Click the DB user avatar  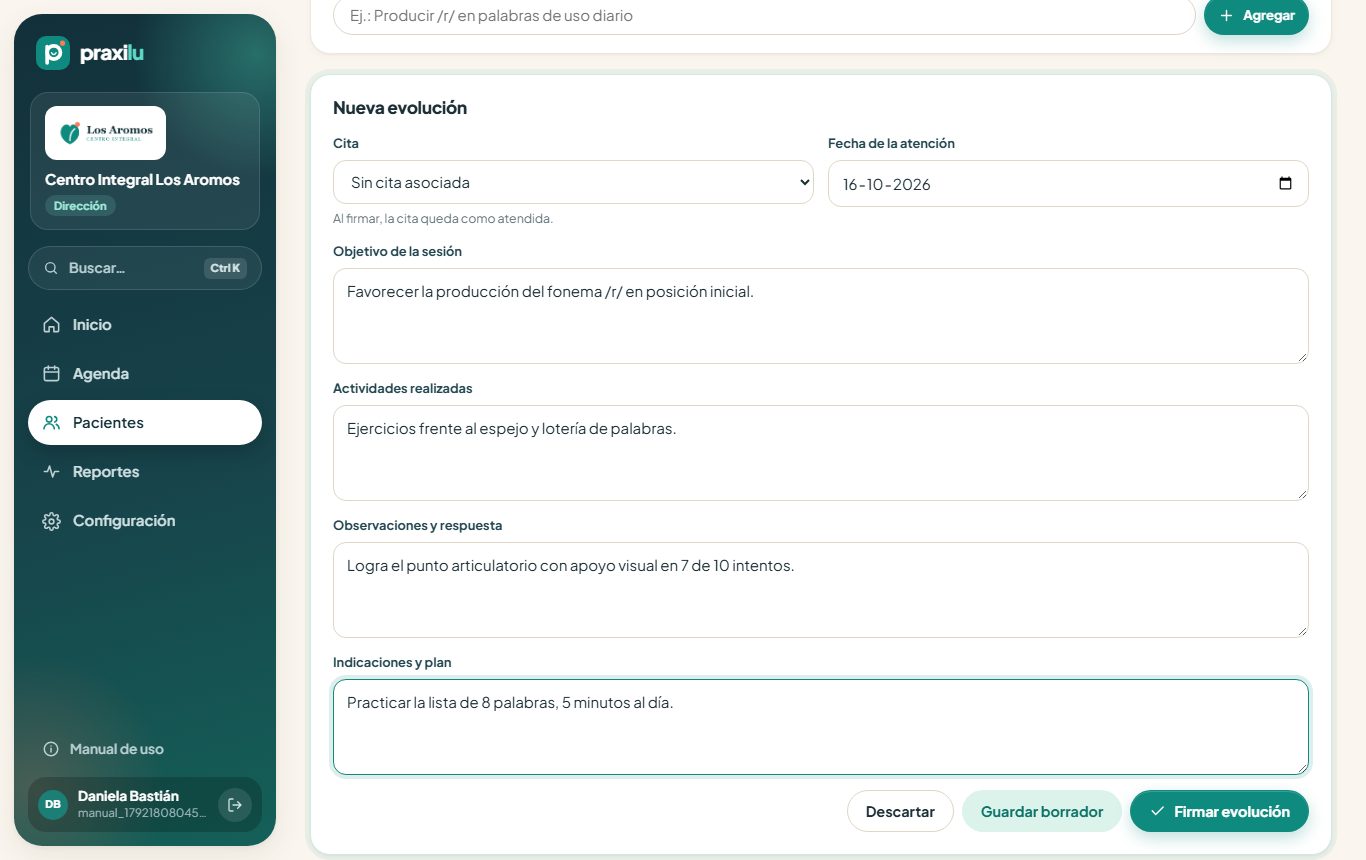click(x=53, y=804)
